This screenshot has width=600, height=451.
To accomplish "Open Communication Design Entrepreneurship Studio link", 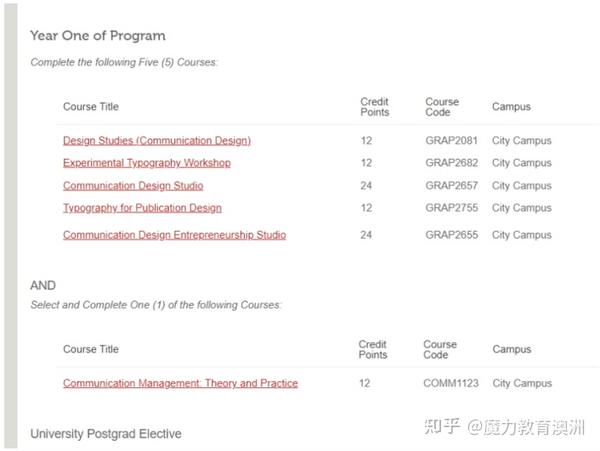I will (x=174, y=235).
